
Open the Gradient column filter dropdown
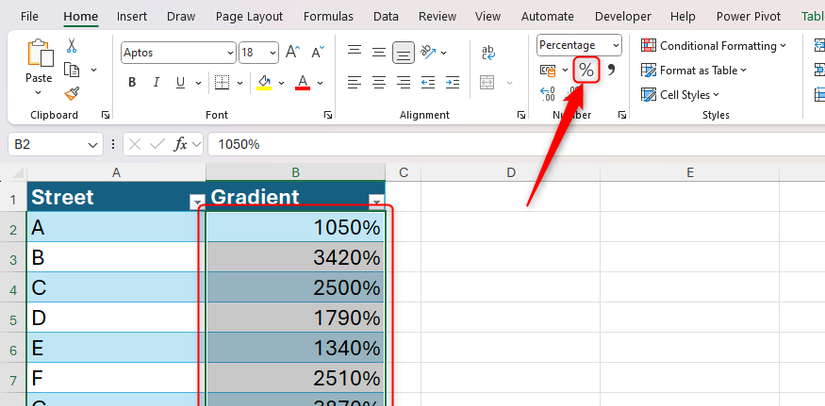[x=377, y=202]
